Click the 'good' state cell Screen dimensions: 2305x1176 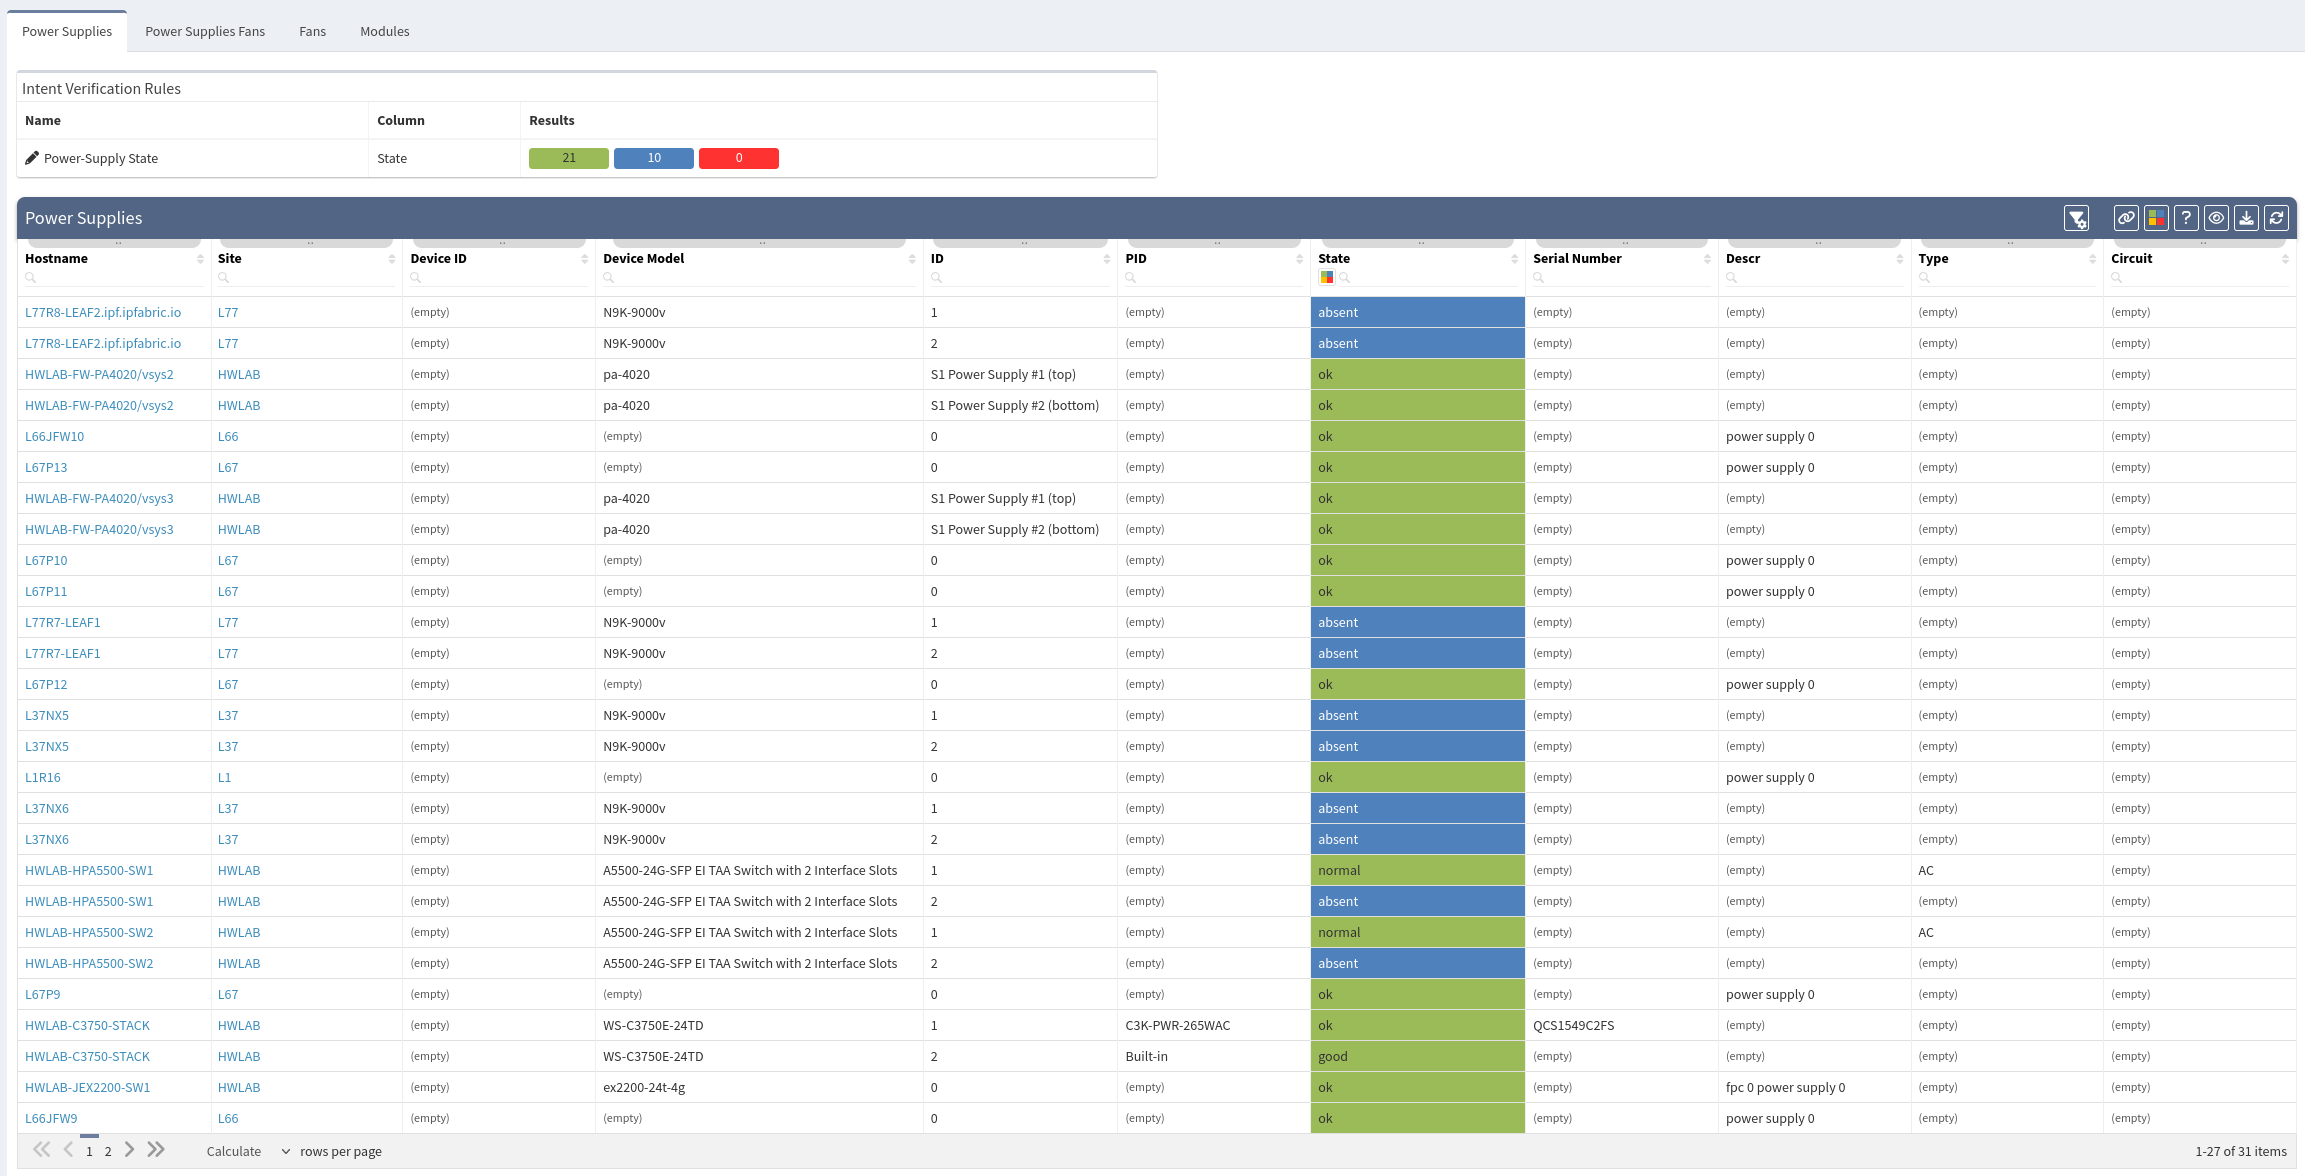[1417, 1057]
